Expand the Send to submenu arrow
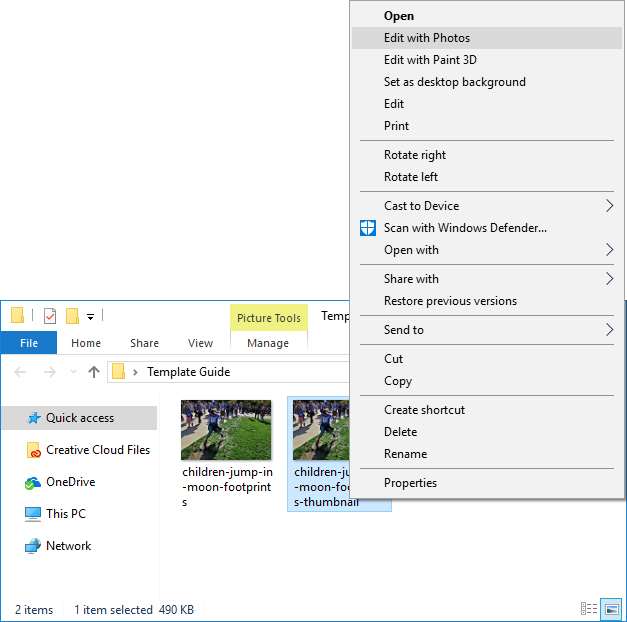The image size is (627, 622). click(x=609, y=330)
